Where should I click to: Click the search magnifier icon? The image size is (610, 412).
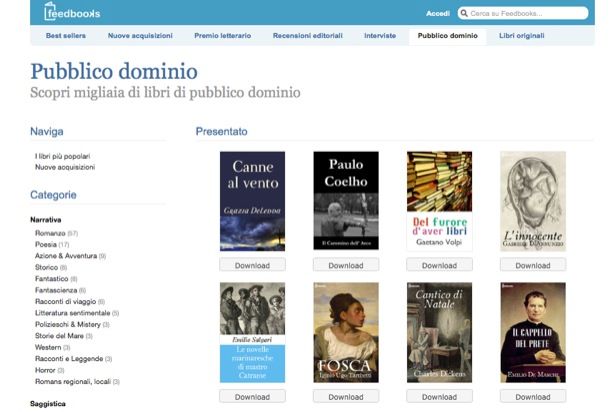pos(464,13)
